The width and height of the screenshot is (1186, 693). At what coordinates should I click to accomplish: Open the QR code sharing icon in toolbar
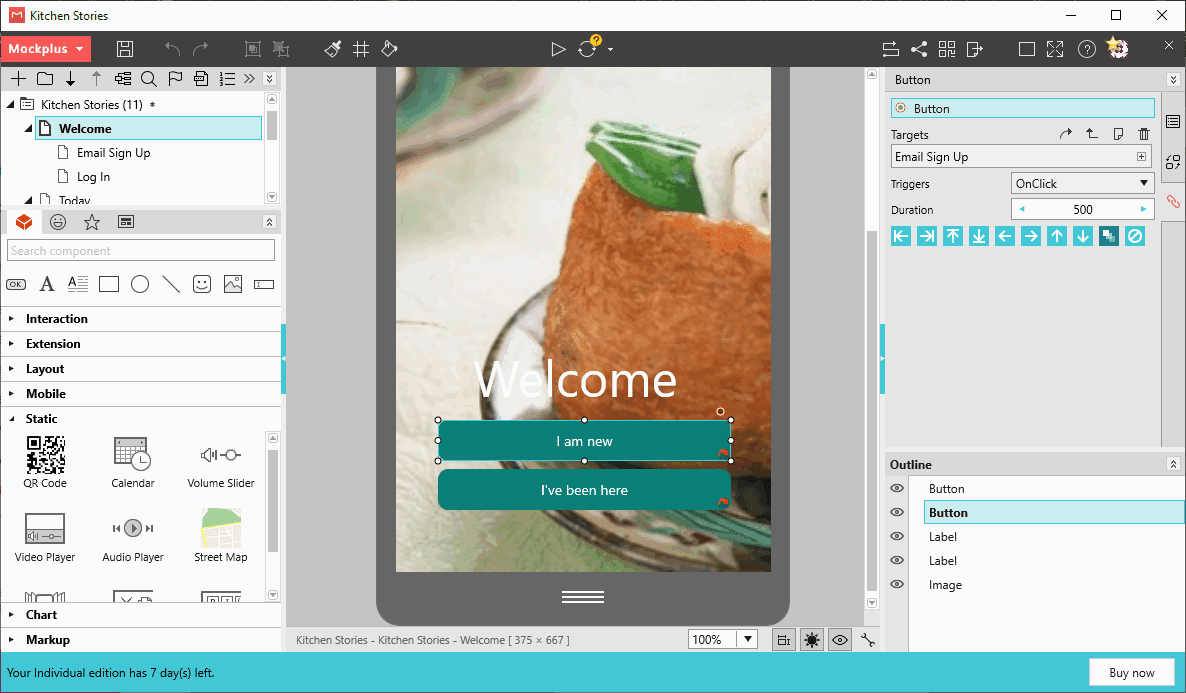click(946, 48)
